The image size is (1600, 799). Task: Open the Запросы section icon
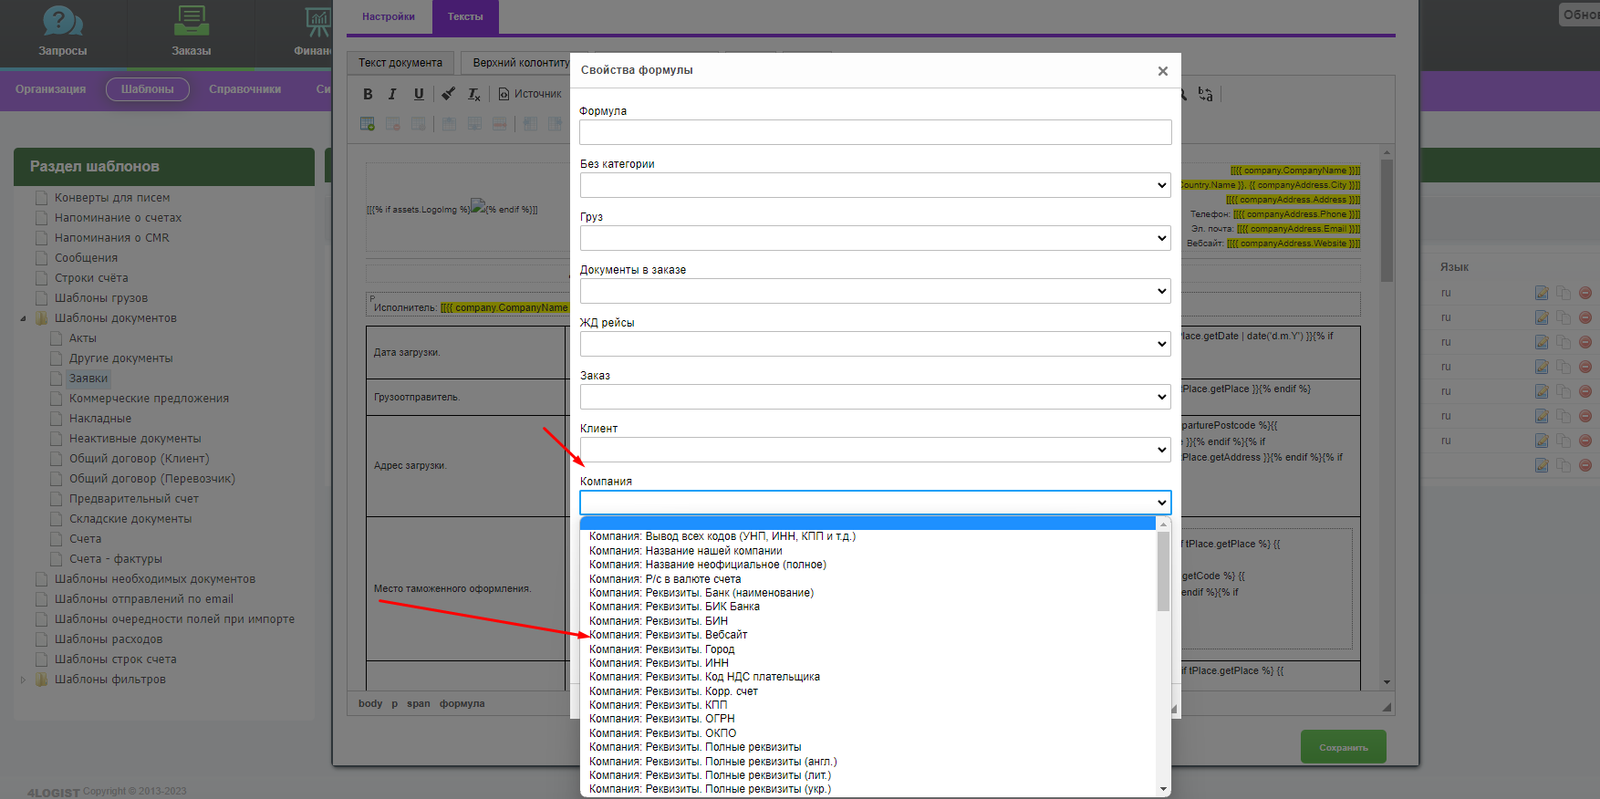[62, 21]
